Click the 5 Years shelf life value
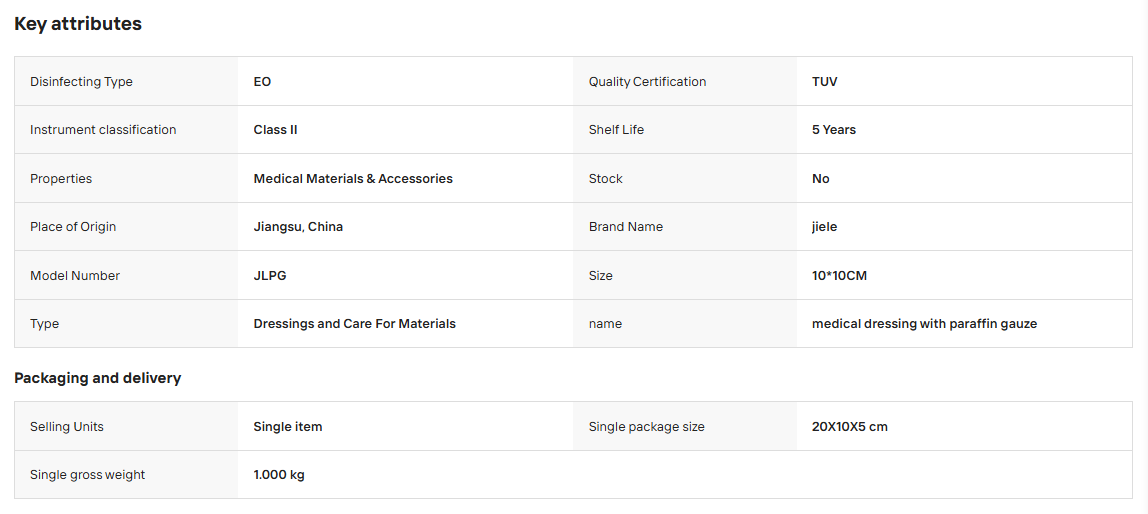Screen dimensions: 1148x514 pyautogui.click(x=834, y=130)
